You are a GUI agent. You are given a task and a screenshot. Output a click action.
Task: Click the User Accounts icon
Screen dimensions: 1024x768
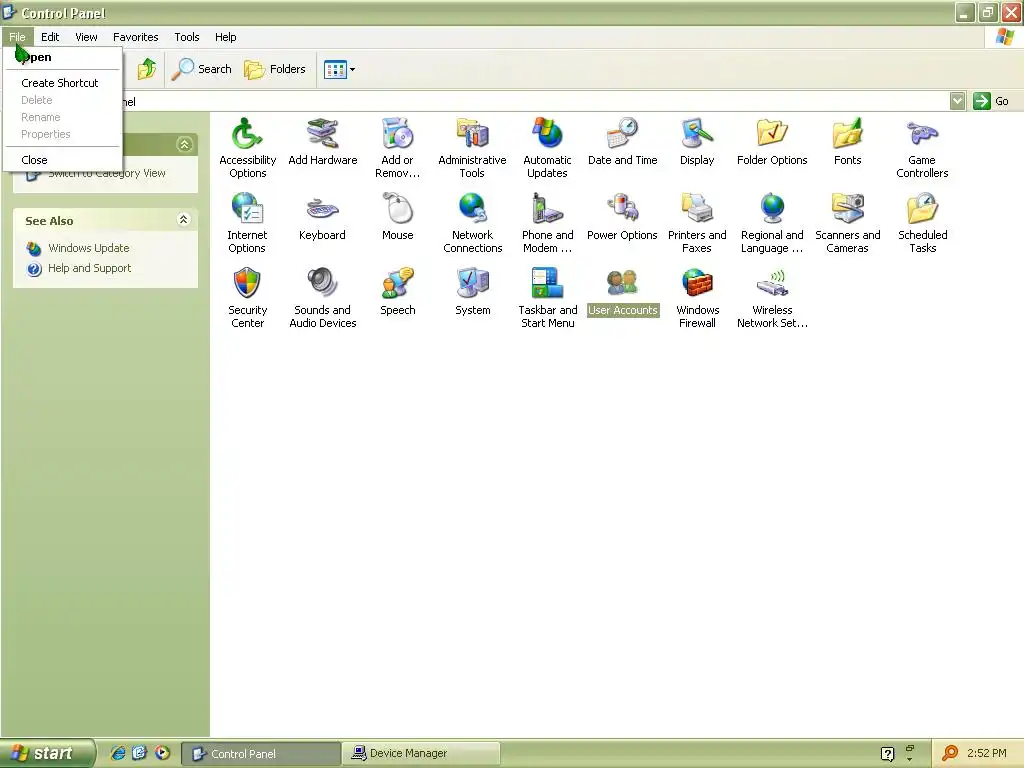tap(622, 283)
